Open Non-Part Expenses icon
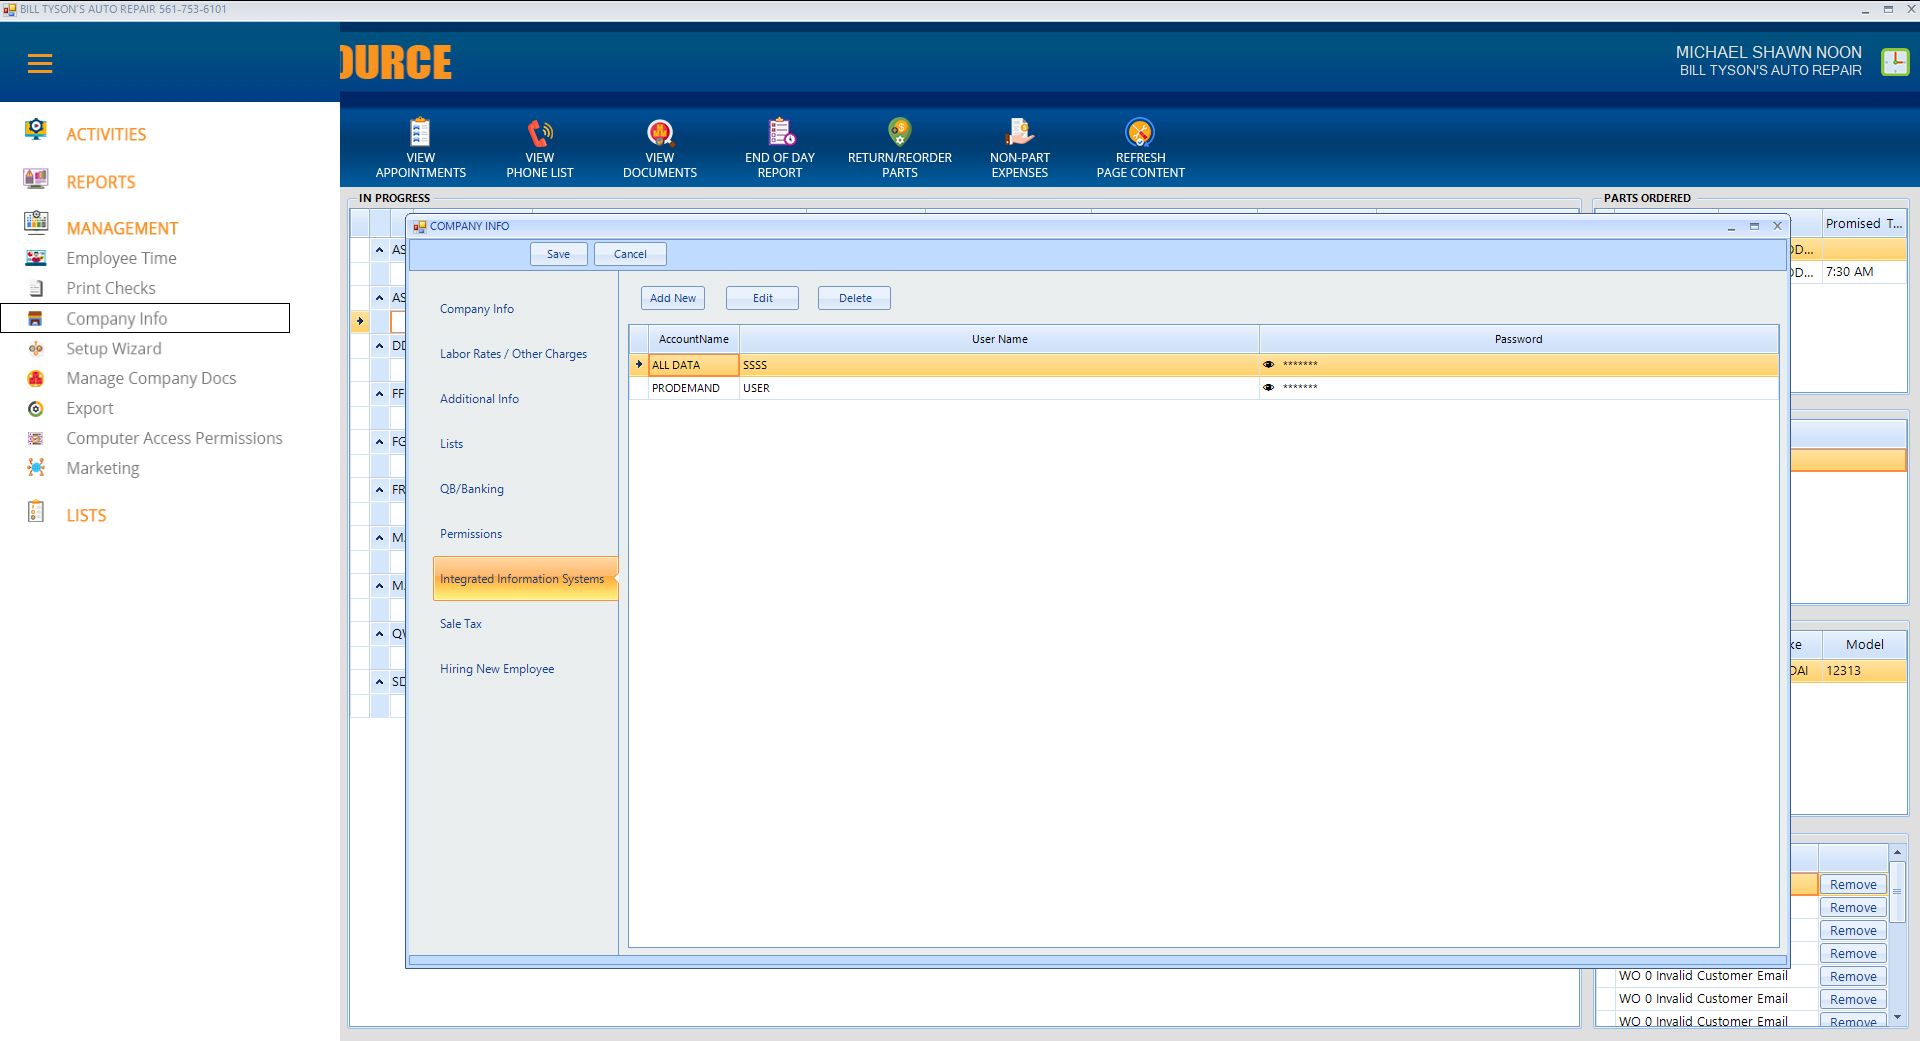Image resolution: width=1920 pixels, height=1041 pixels. 1019,133
